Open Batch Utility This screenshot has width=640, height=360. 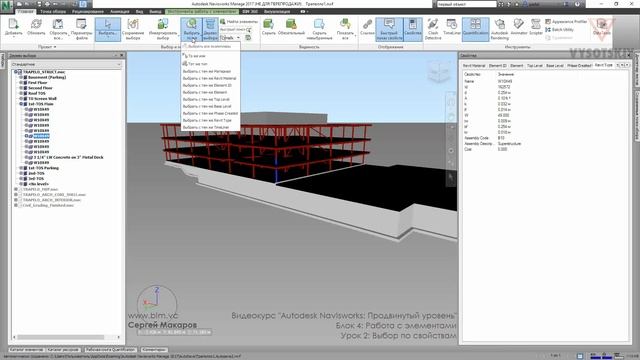[x=560, y=30]
